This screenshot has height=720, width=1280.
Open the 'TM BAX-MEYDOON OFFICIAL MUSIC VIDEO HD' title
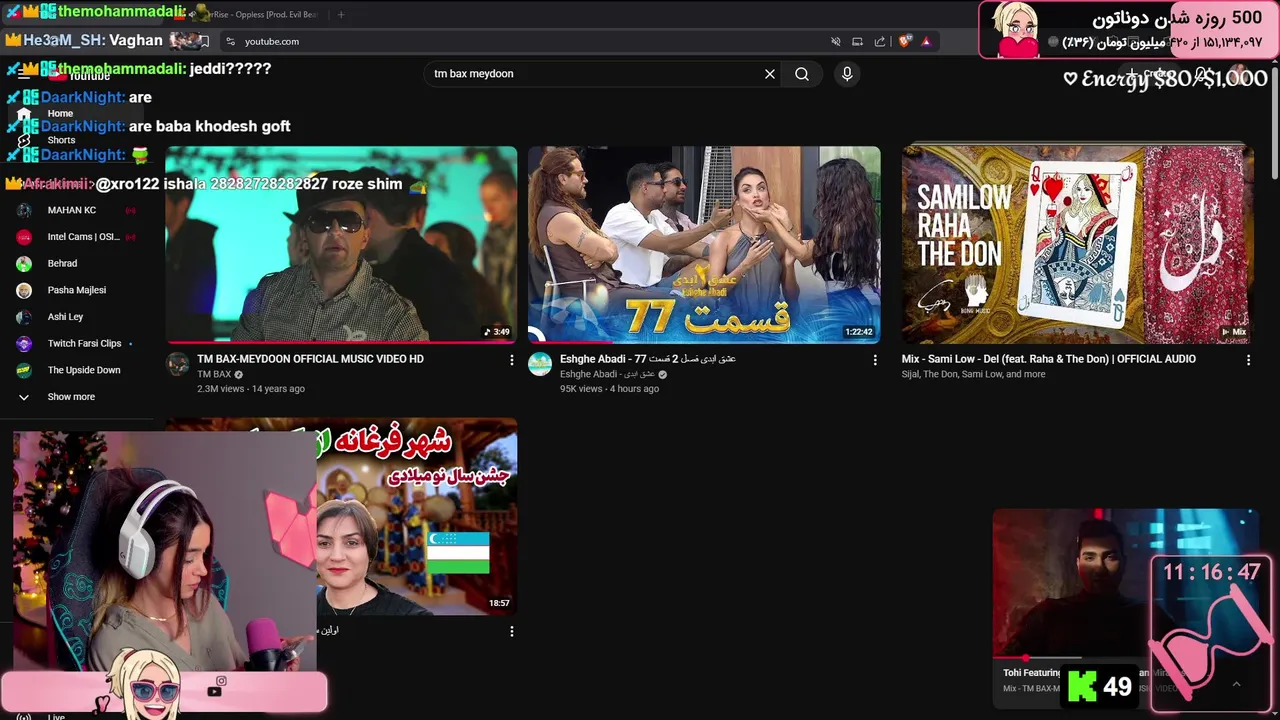point(310,359)
